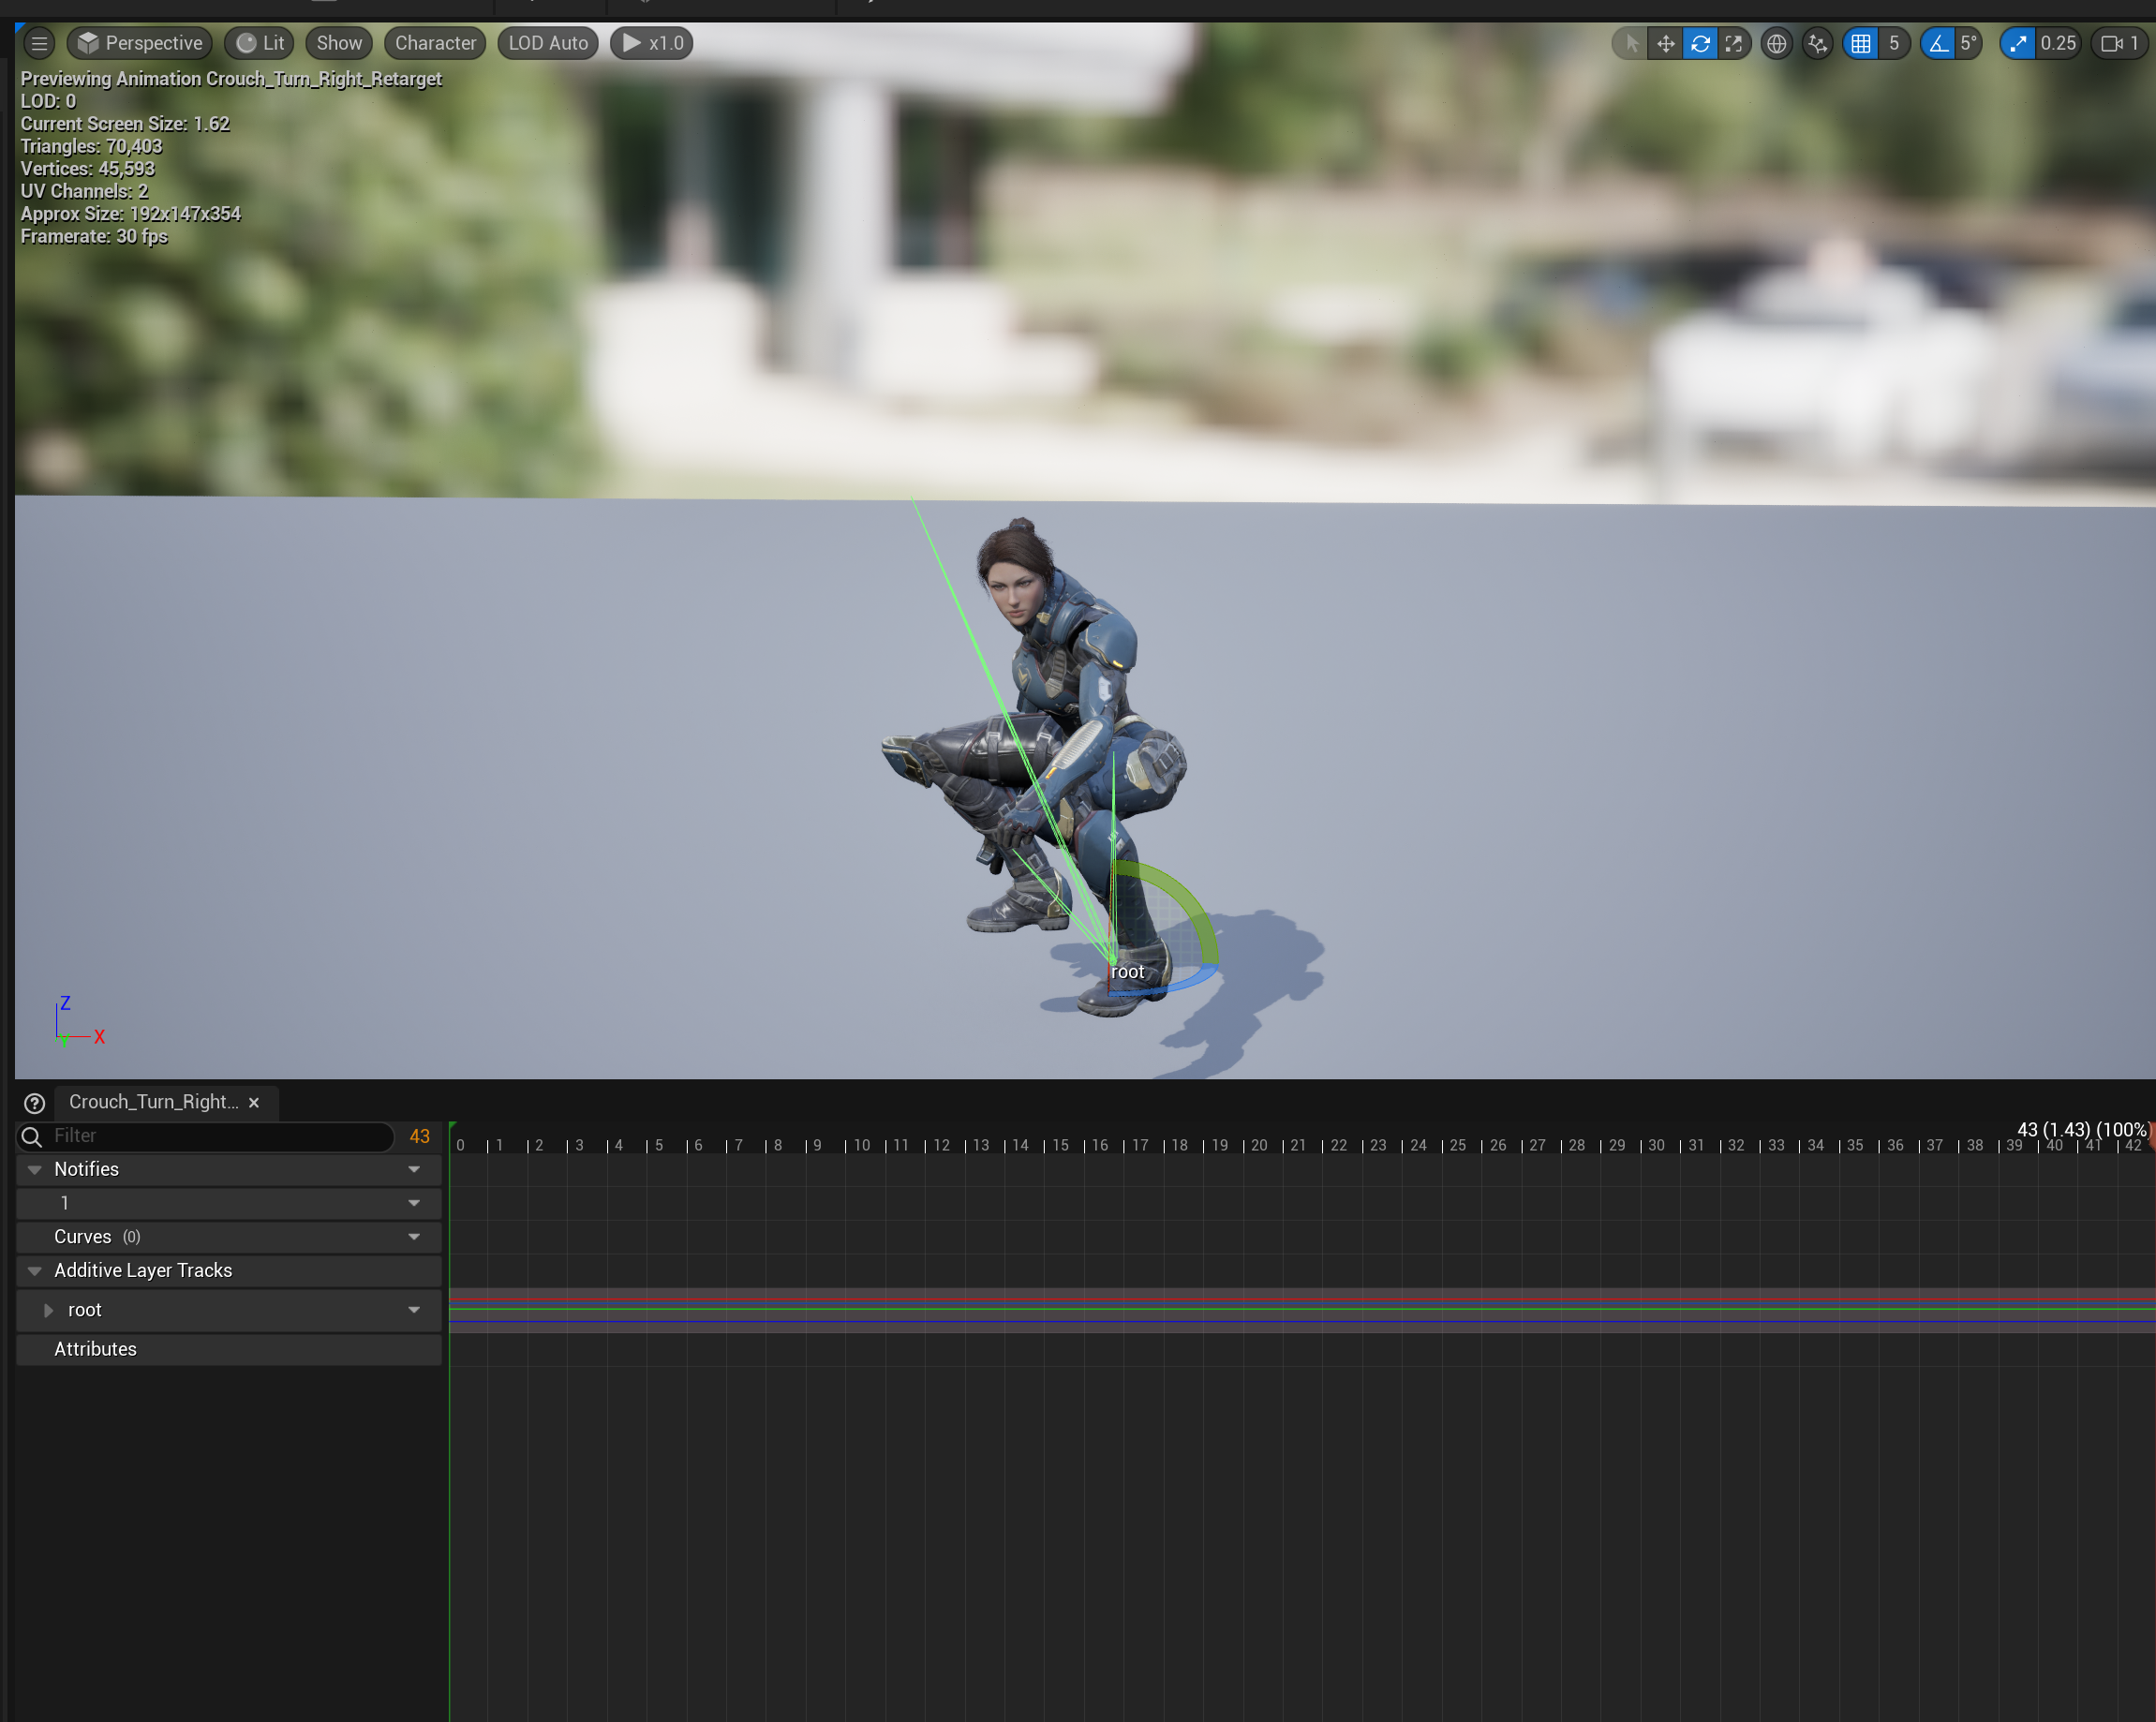This screenshot has width=2156, height=1722.
Task: Open the viewport hamburger options menu
Action: point(39,43)
